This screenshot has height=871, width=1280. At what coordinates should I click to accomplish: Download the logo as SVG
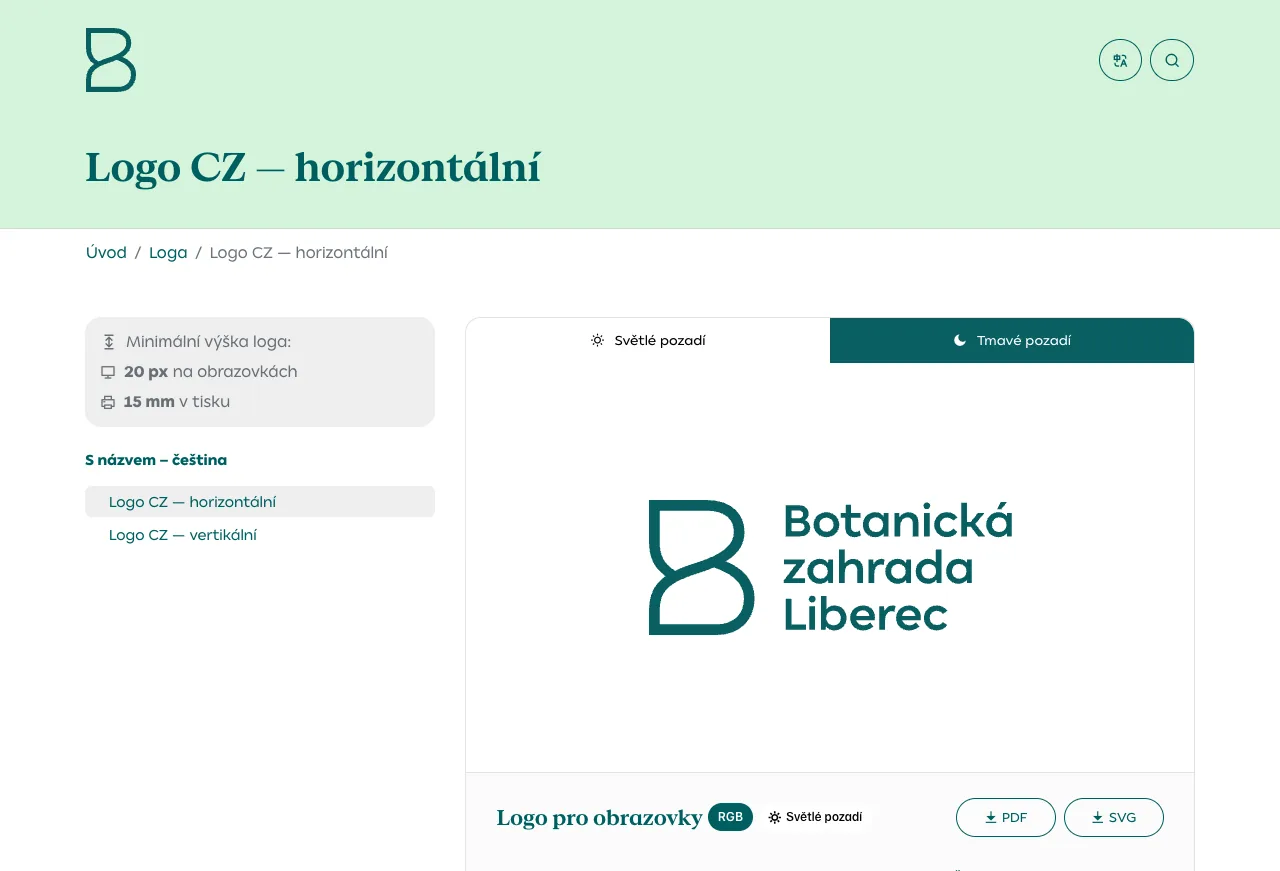1114,817
